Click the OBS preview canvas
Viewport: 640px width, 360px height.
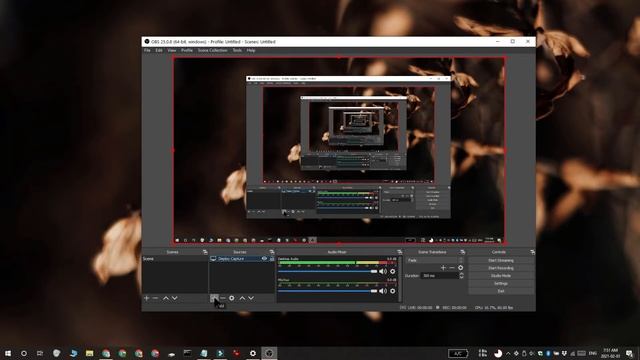(x=339, y=151)
